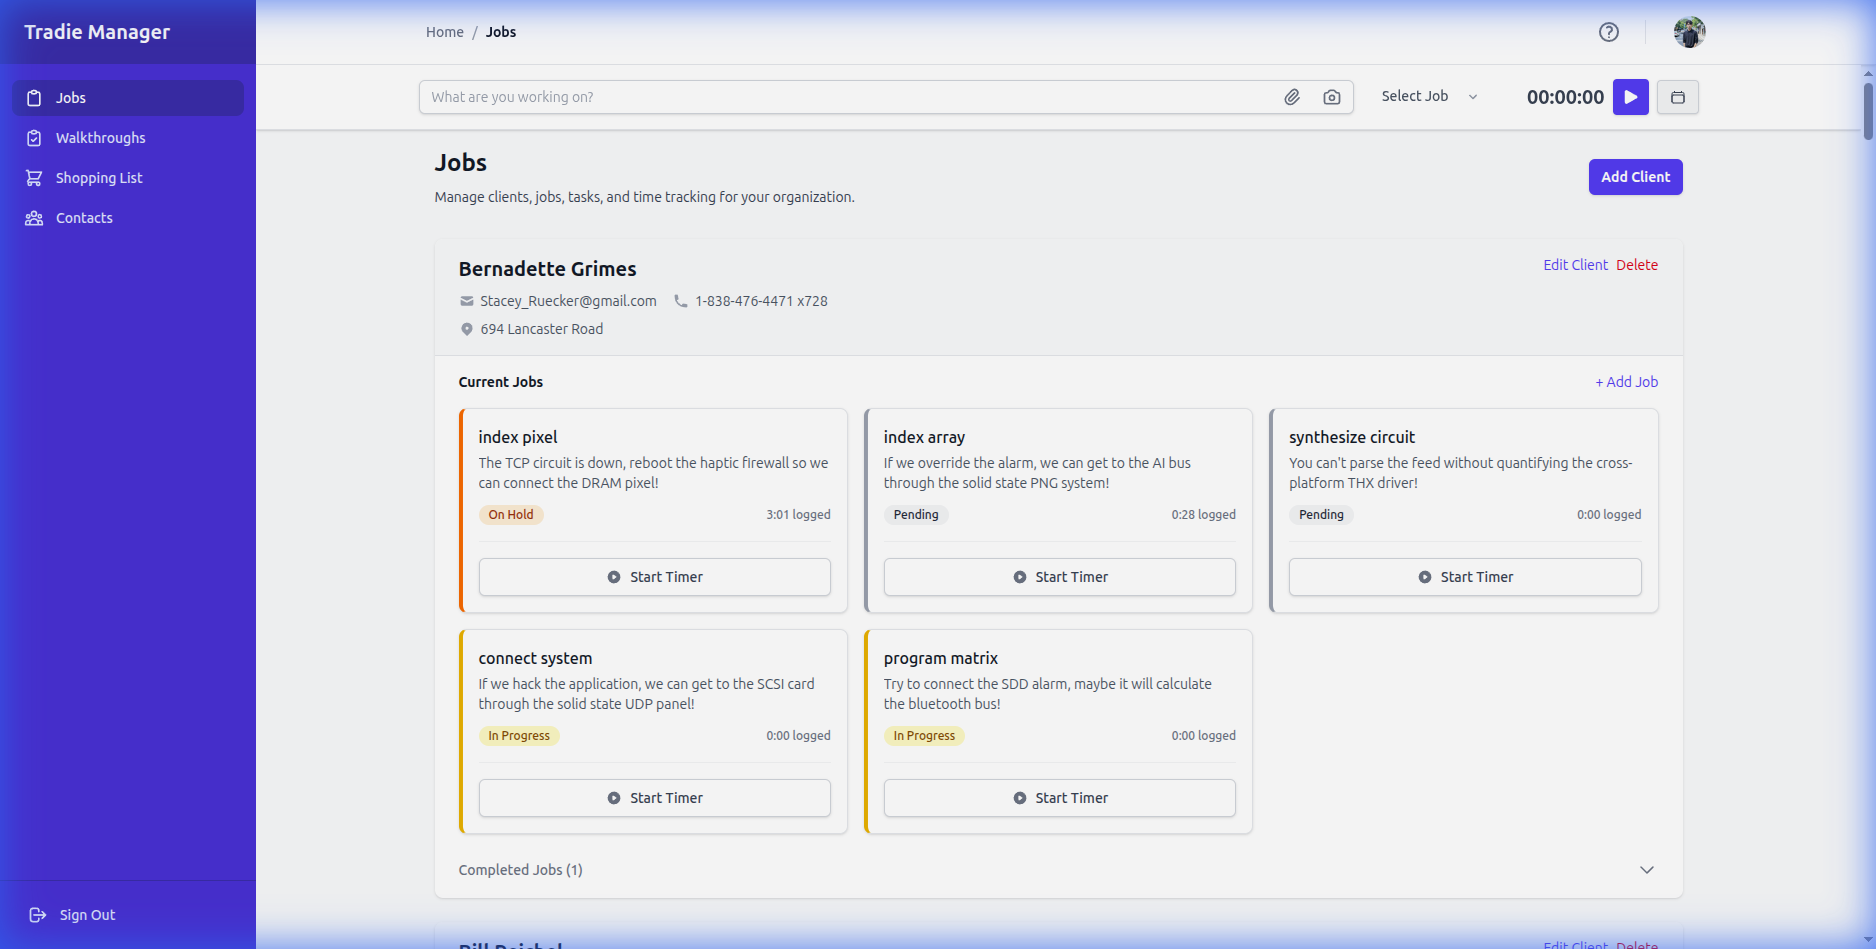Open the calendar icon next to the timer
The image size is (1876, 949).
click(1677, 97)
